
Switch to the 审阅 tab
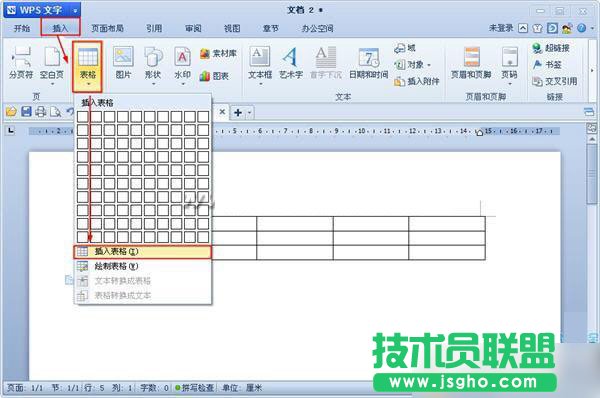tap(193, 28)
